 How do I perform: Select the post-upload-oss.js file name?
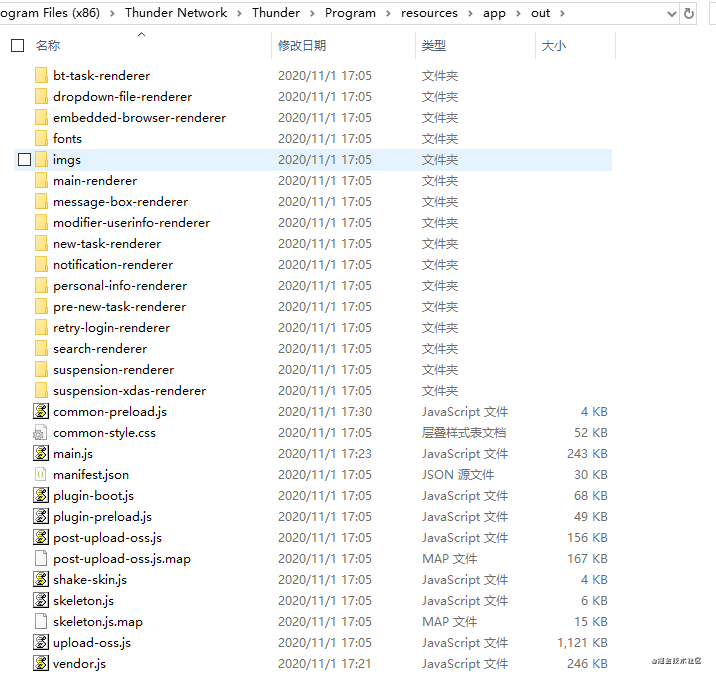[107, 537]
